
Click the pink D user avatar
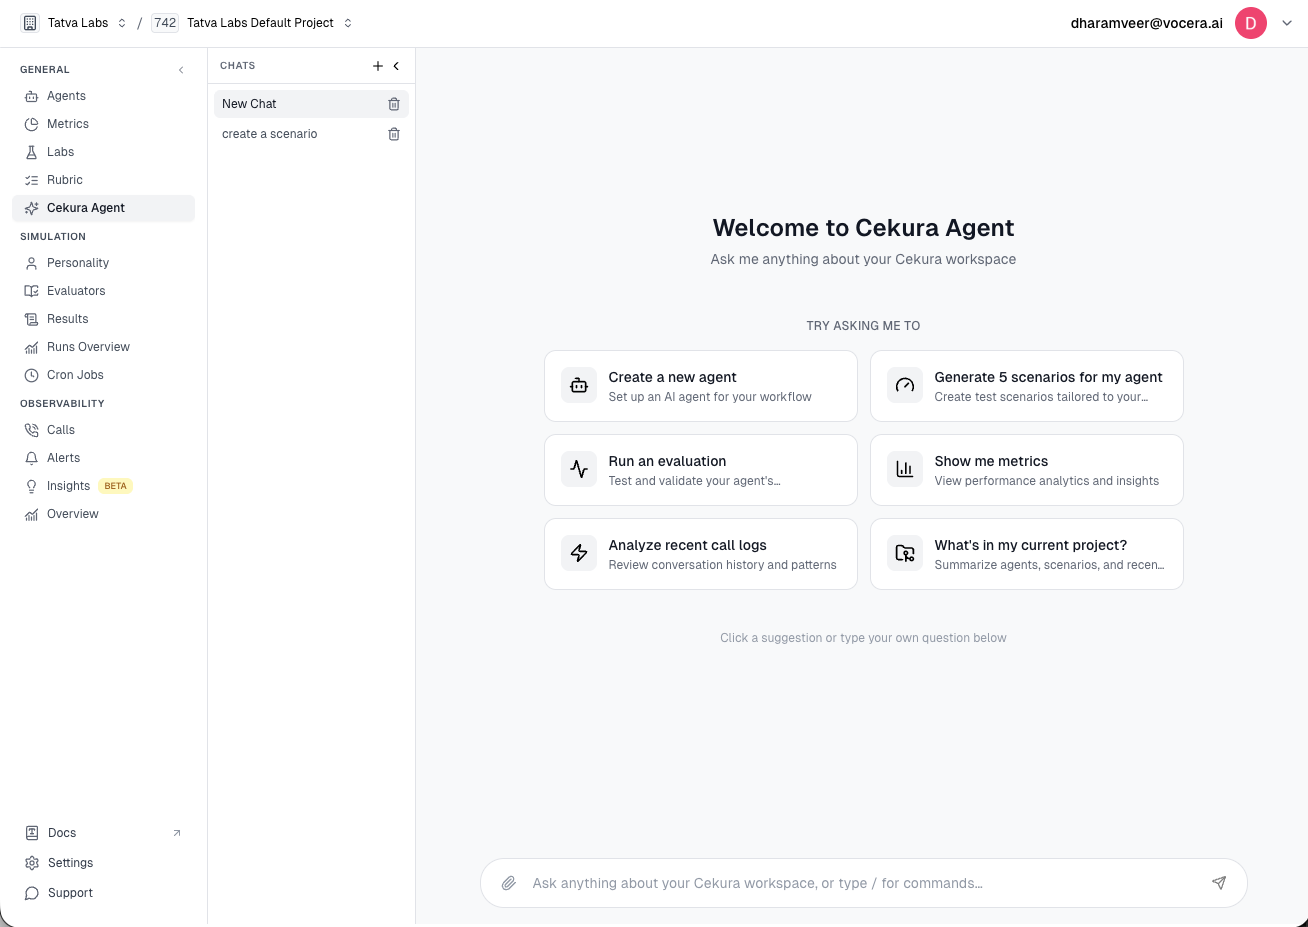click(x=1251, y=23)
